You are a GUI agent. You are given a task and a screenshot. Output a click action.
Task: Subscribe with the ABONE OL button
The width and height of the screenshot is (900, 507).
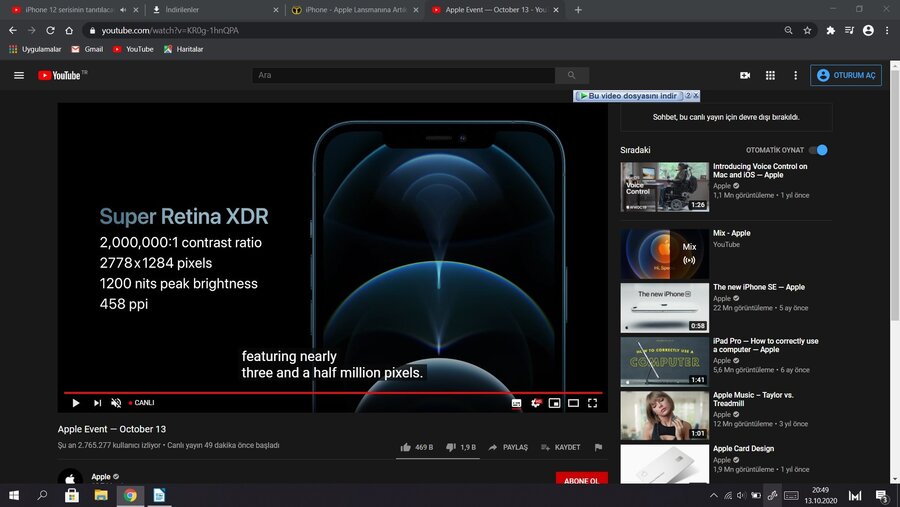tap(581, 478)
